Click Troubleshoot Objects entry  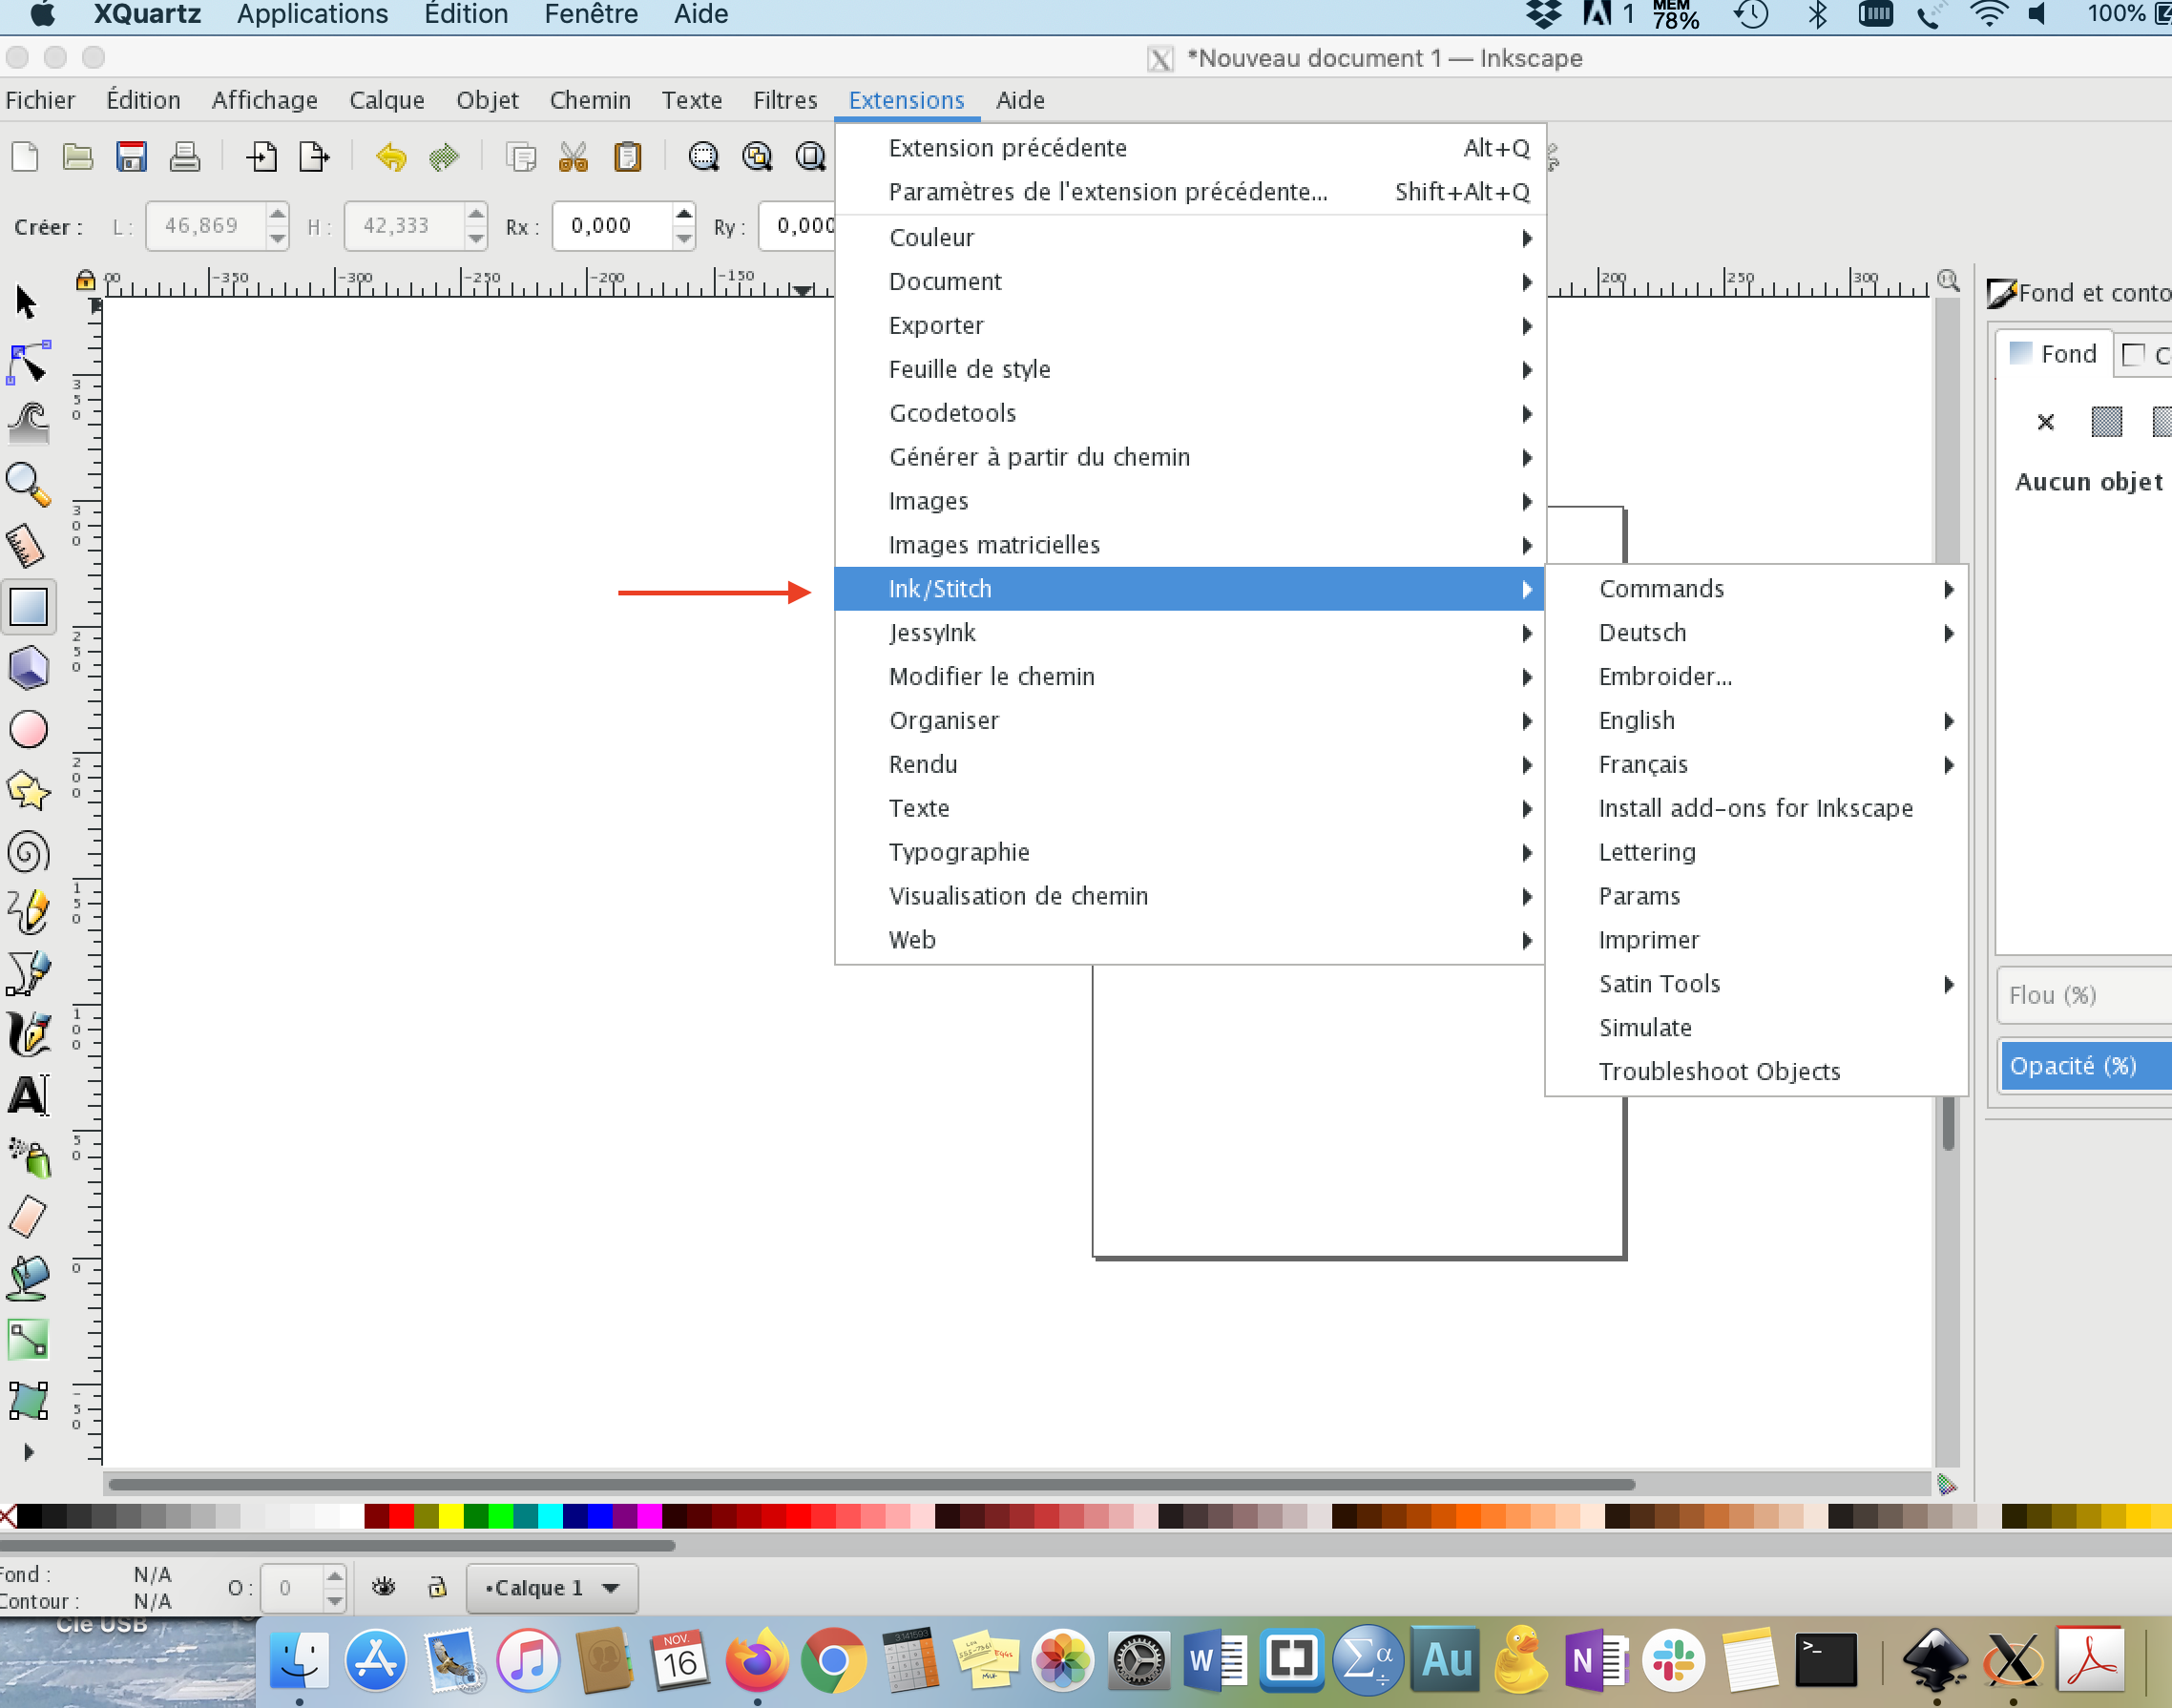coord(1756,1072)
